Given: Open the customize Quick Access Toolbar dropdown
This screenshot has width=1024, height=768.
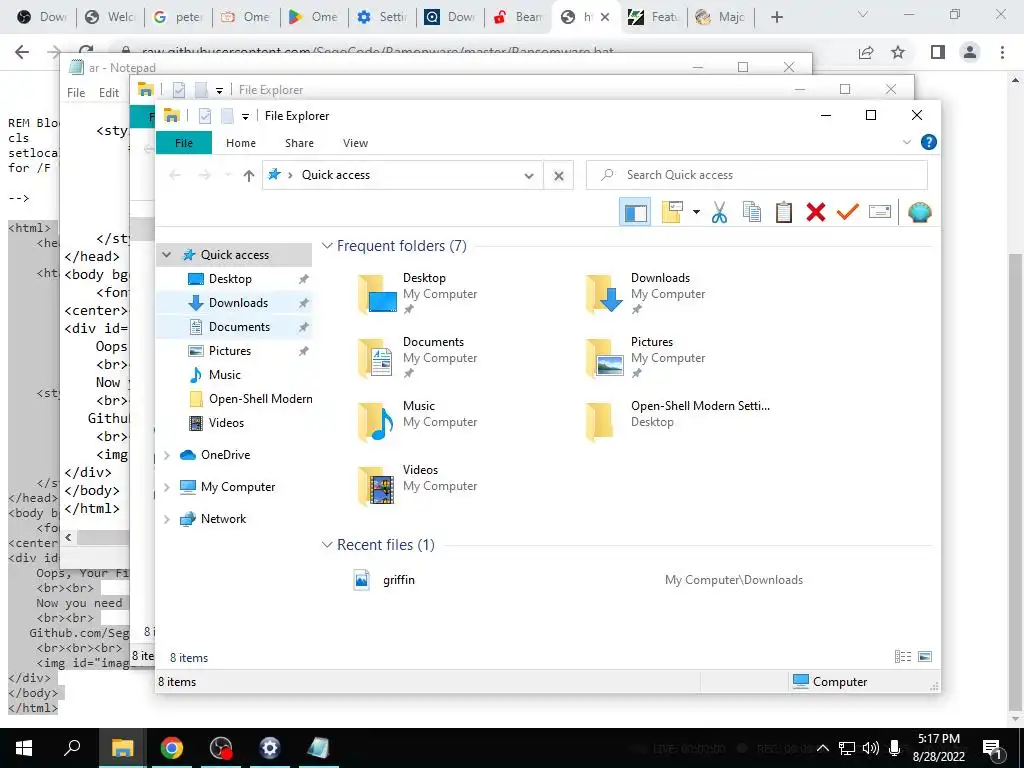Looking at the screenshot, I should [x=245, y=116].
